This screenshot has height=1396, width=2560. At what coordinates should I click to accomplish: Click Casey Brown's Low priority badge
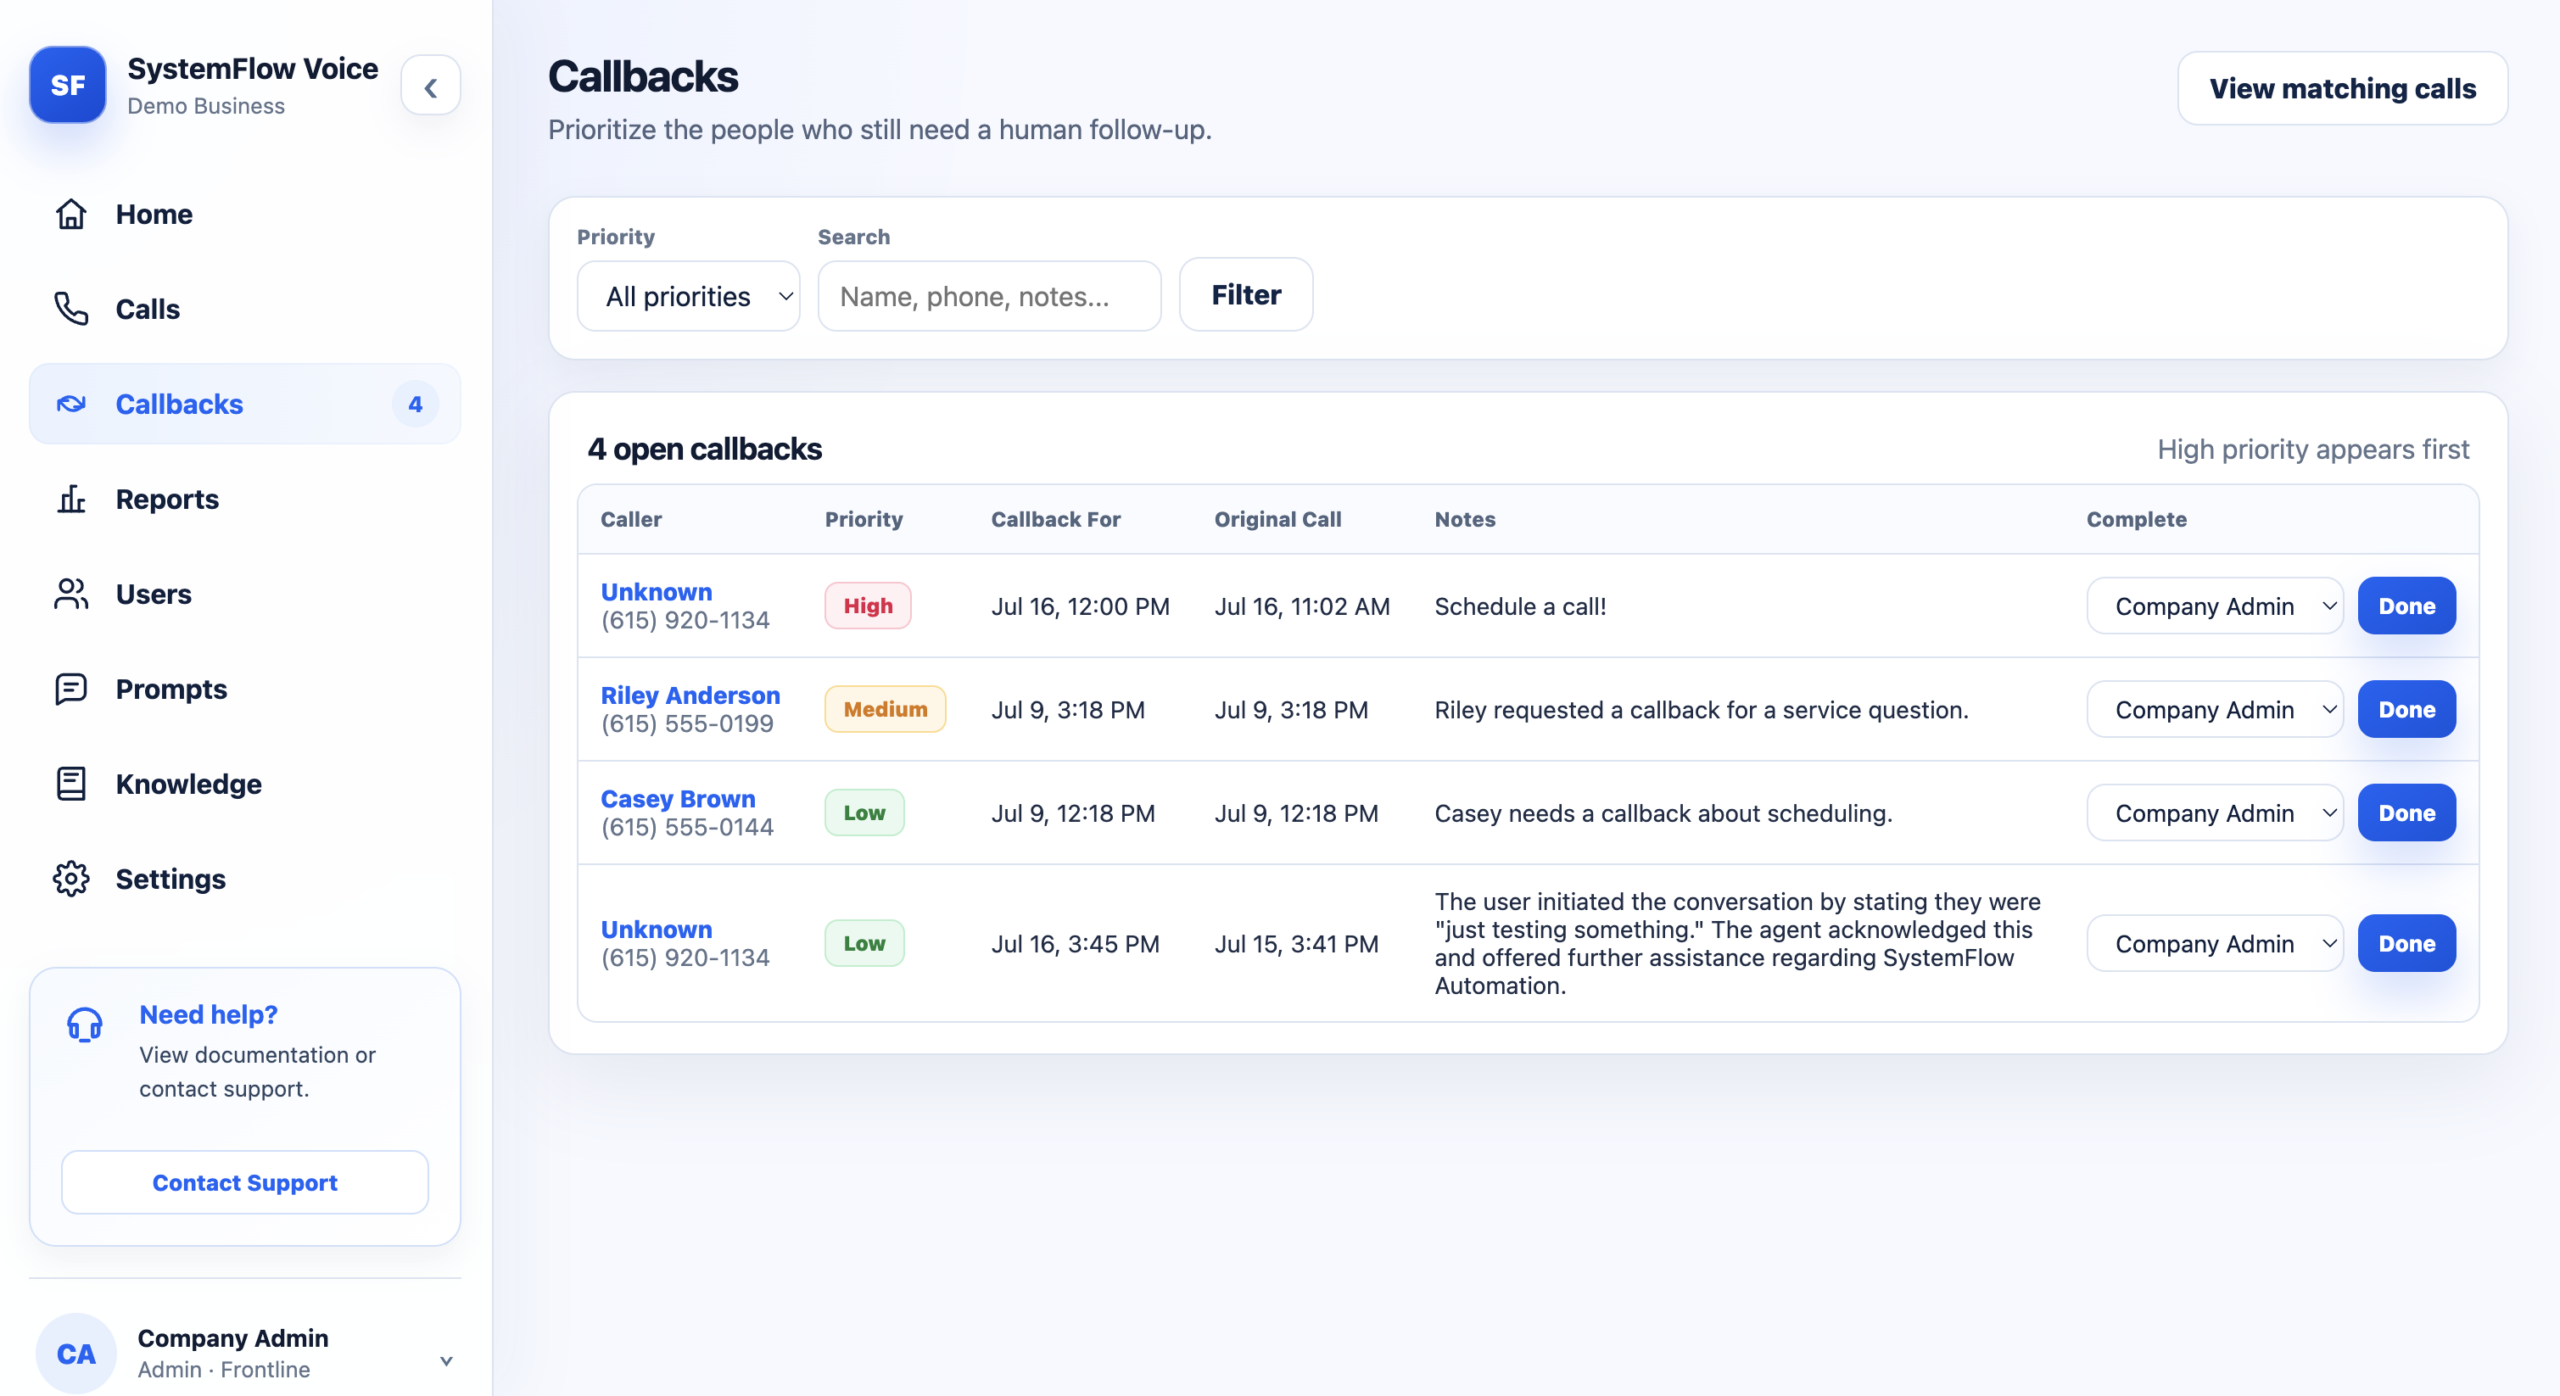[x=864, y=813]
